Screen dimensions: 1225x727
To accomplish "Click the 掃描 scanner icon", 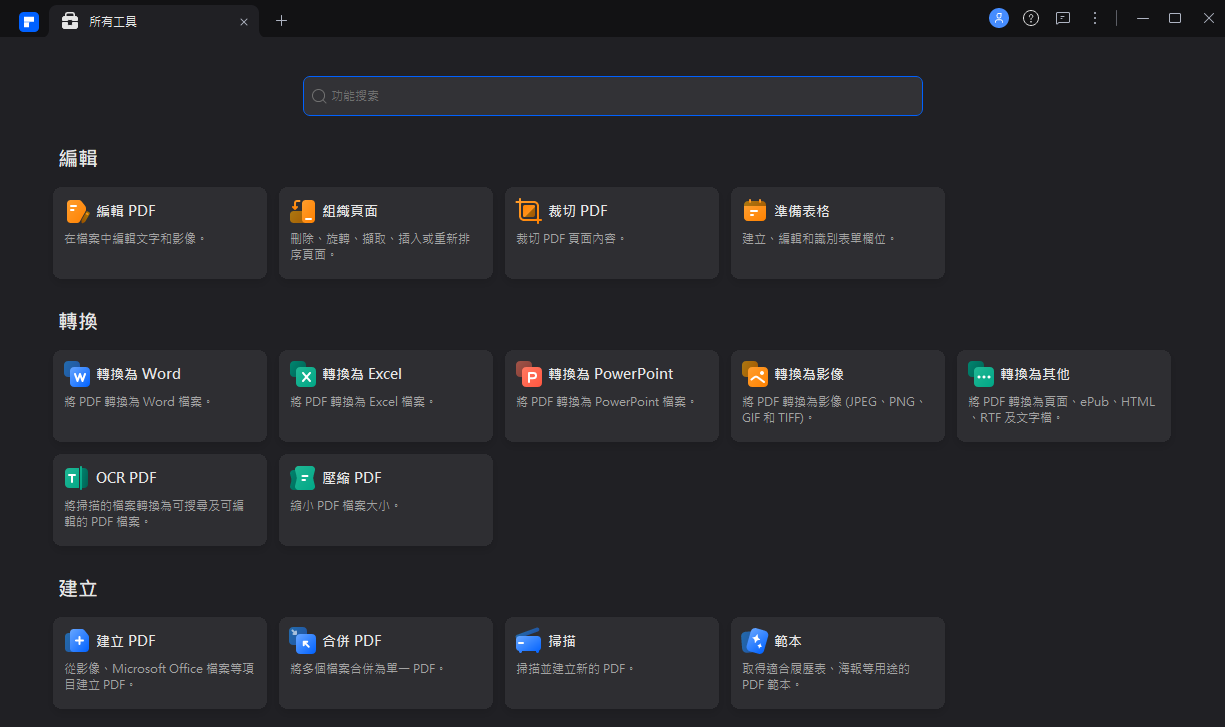I will point(529,642).
